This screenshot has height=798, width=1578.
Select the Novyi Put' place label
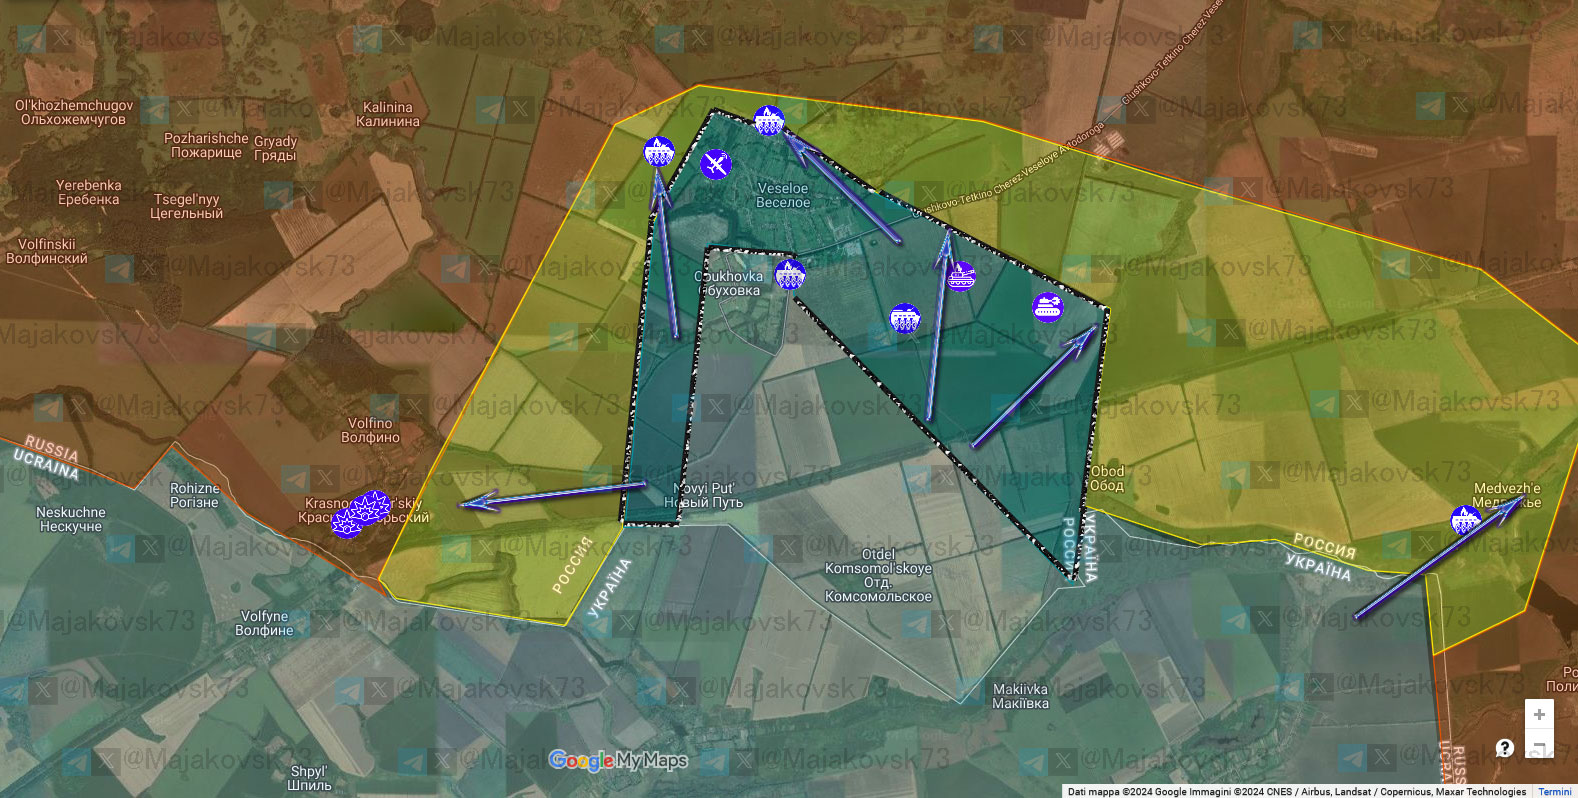704,495
